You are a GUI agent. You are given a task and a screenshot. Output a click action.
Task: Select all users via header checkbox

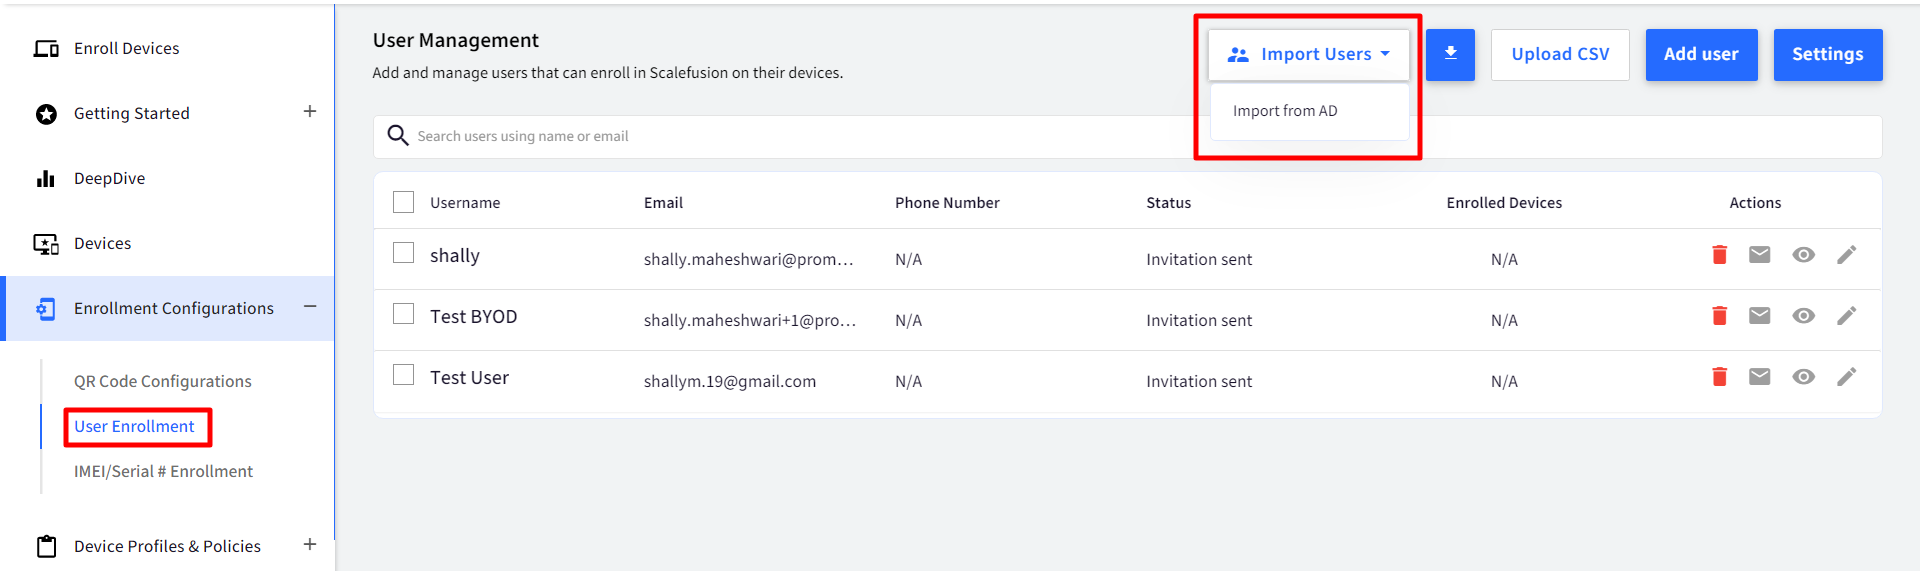[x=404, y=202]
